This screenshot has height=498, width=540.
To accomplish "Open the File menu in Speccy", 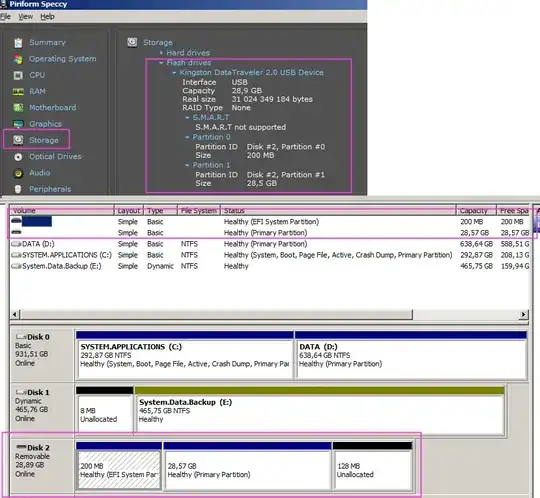I will 5,17.
